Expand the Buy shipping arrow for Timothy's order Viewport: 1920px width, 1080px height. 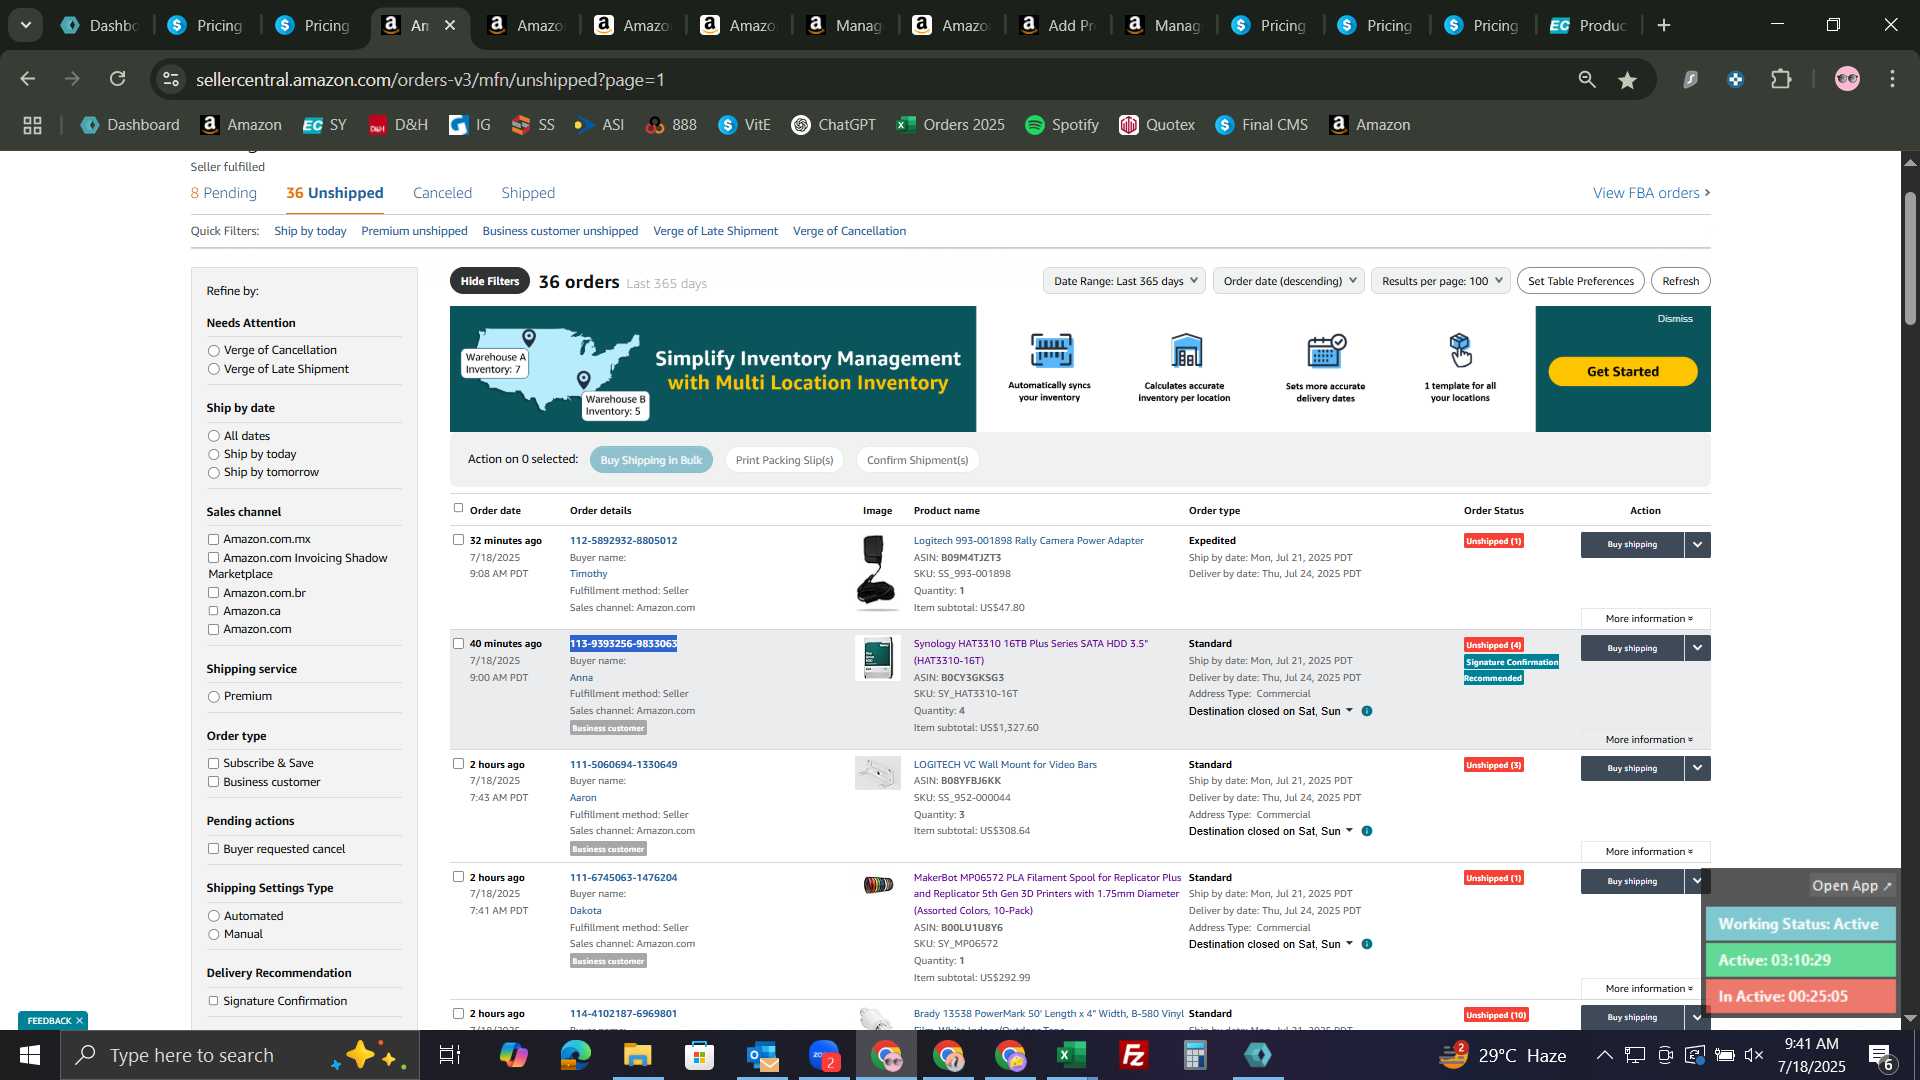point(1697,545)
